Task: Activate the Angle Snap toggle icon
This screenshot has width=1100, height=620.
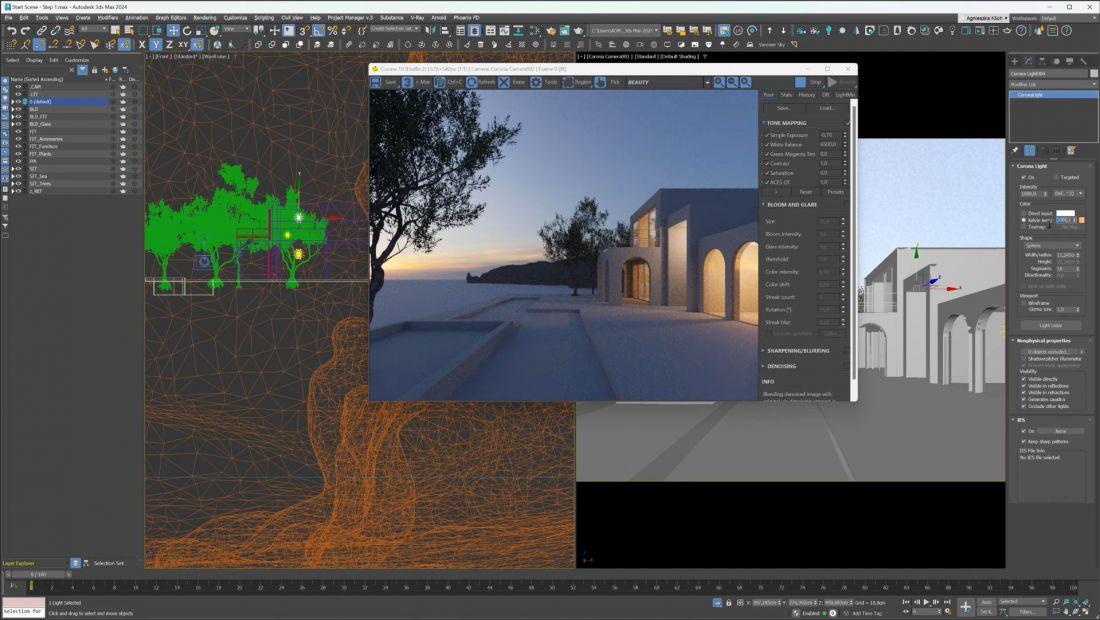Action: 318,31
